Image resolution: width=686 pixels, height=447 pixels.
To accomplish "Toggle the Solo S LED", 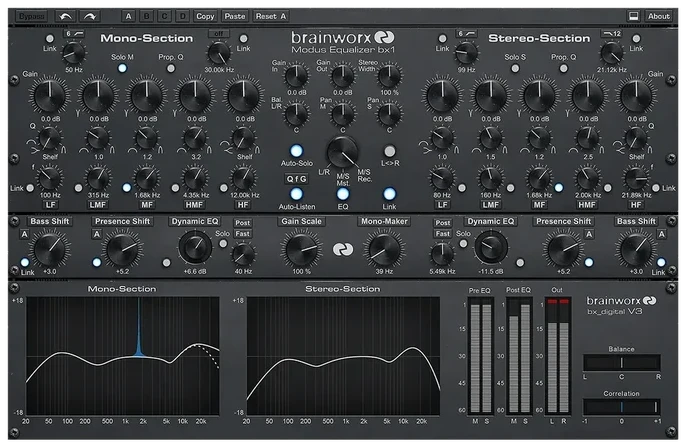I will (515, 68).
